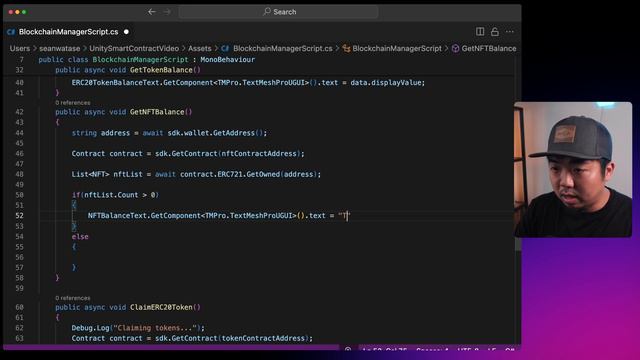Click line number 42 in the gutter
The height and width of the screenshot is (360, 640).
[x=19, y=112]
